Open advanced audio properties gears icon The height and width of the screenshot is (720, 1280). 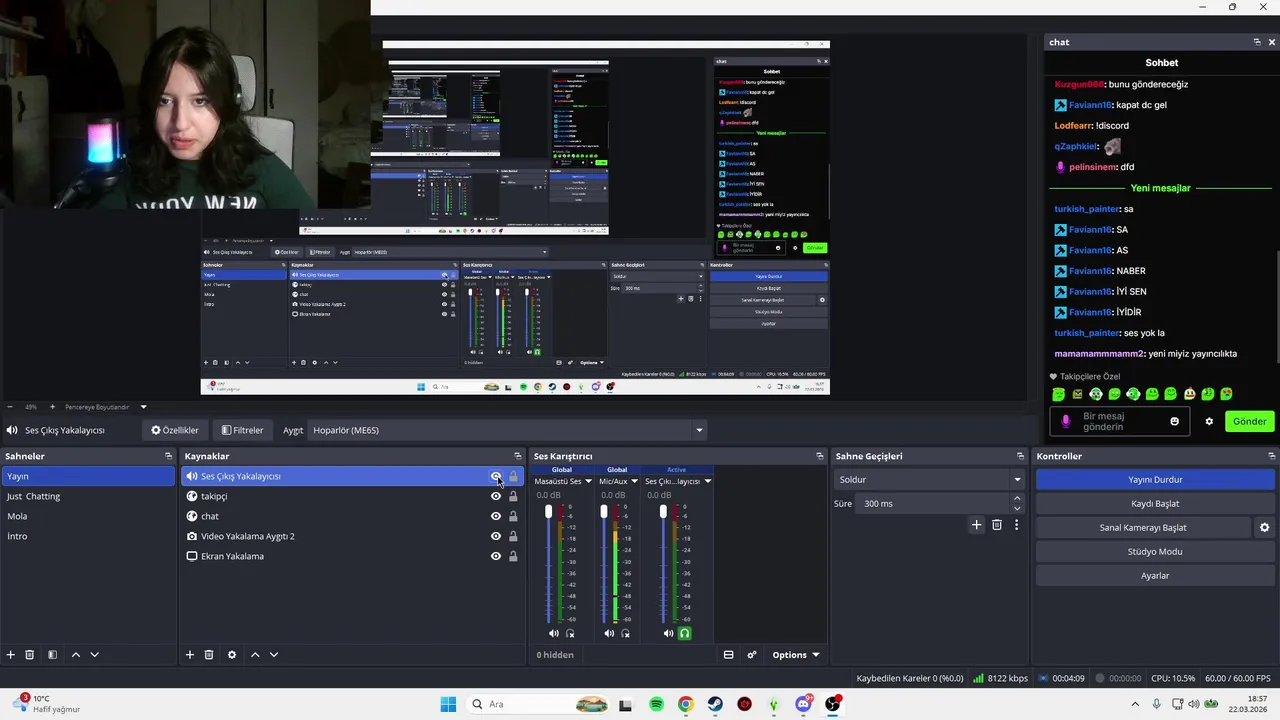[x=752, y=655]
